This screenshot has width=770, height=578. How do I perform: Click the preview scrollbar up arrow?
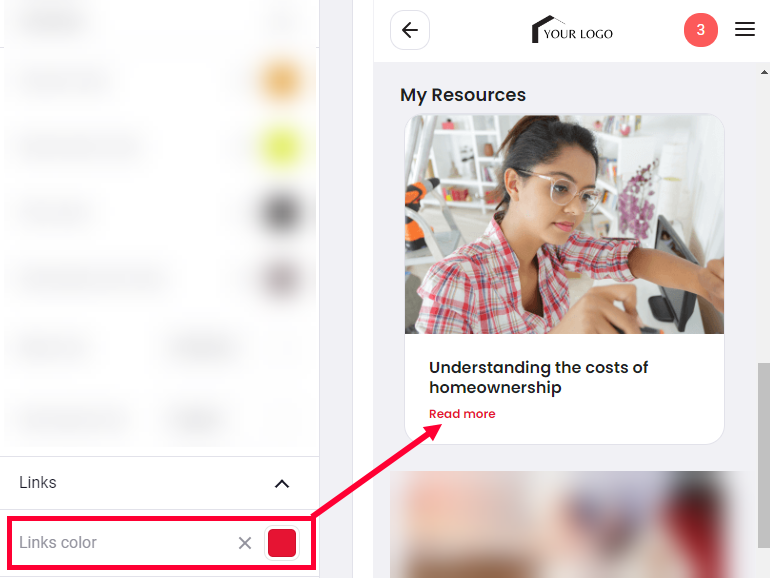point(764,72)
